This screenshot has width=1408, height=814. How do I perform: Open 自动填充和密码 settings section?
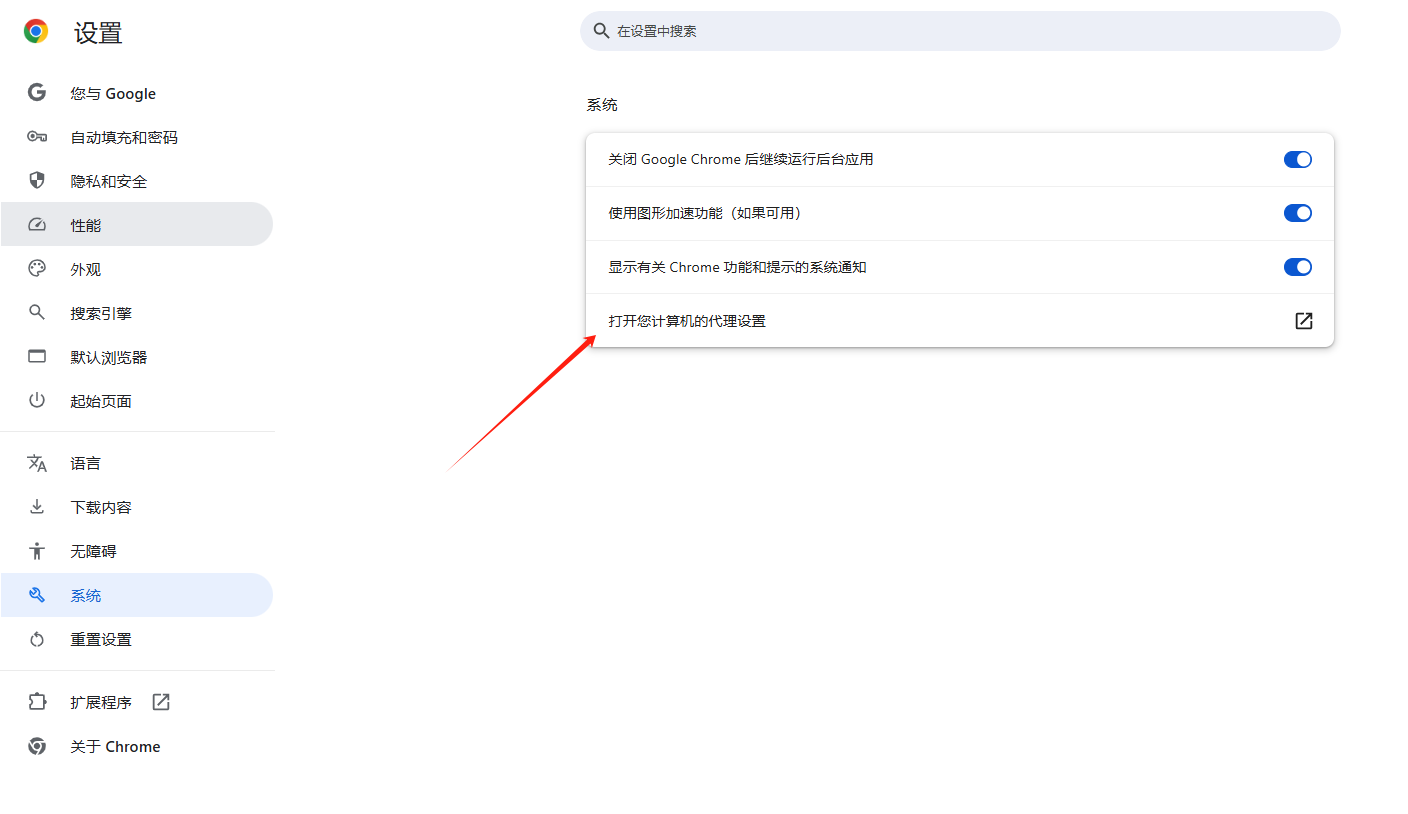136,137
